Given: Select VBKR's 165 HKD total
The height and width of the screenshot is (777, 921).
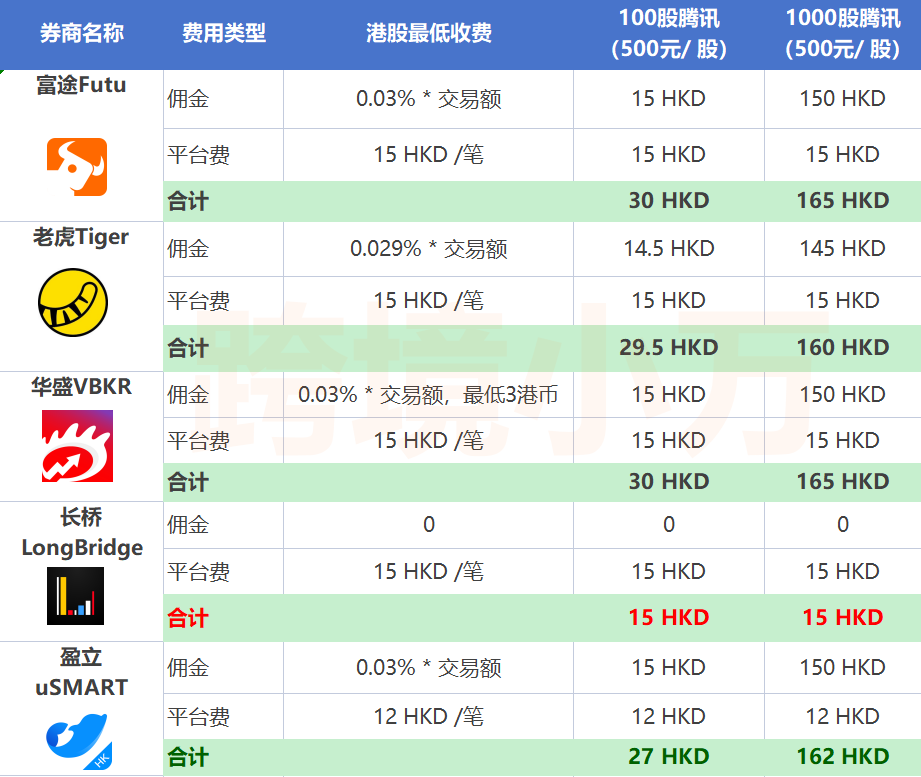Looking at the screenshot, I should pyautogui.click(x=843, y=482).
